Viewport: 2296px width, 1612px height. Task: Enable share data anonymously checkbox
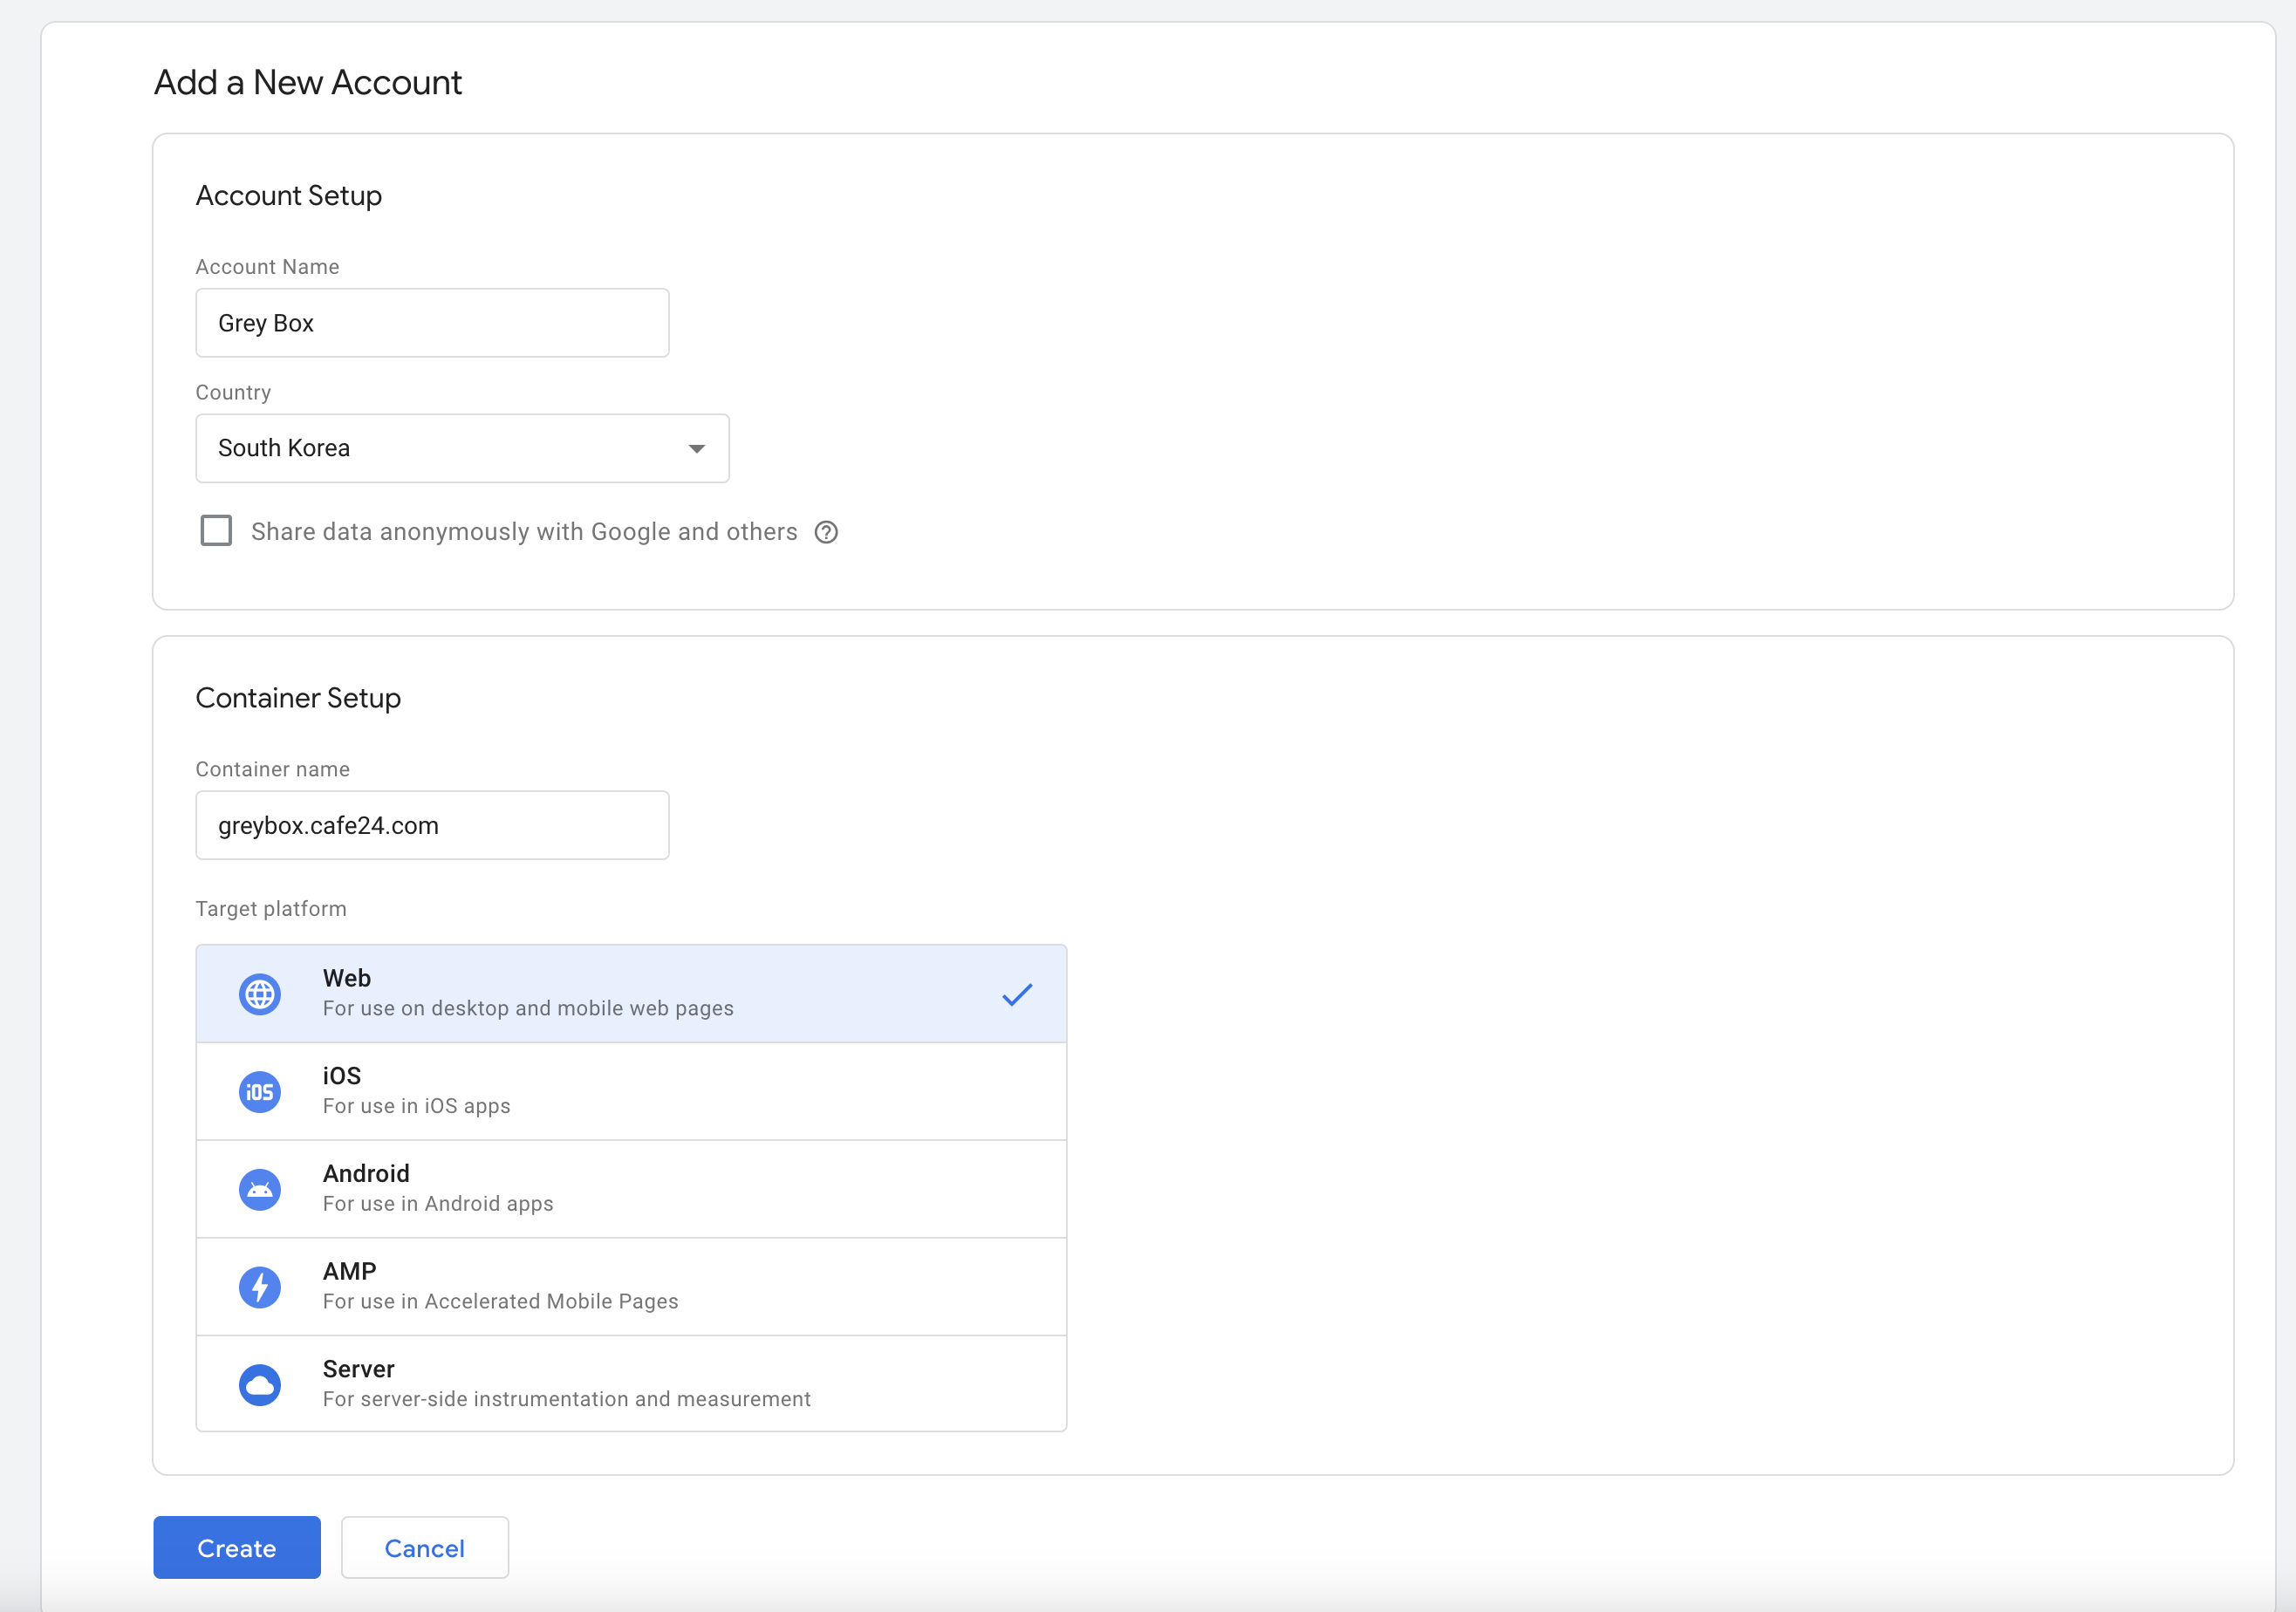tap(216, 531)
